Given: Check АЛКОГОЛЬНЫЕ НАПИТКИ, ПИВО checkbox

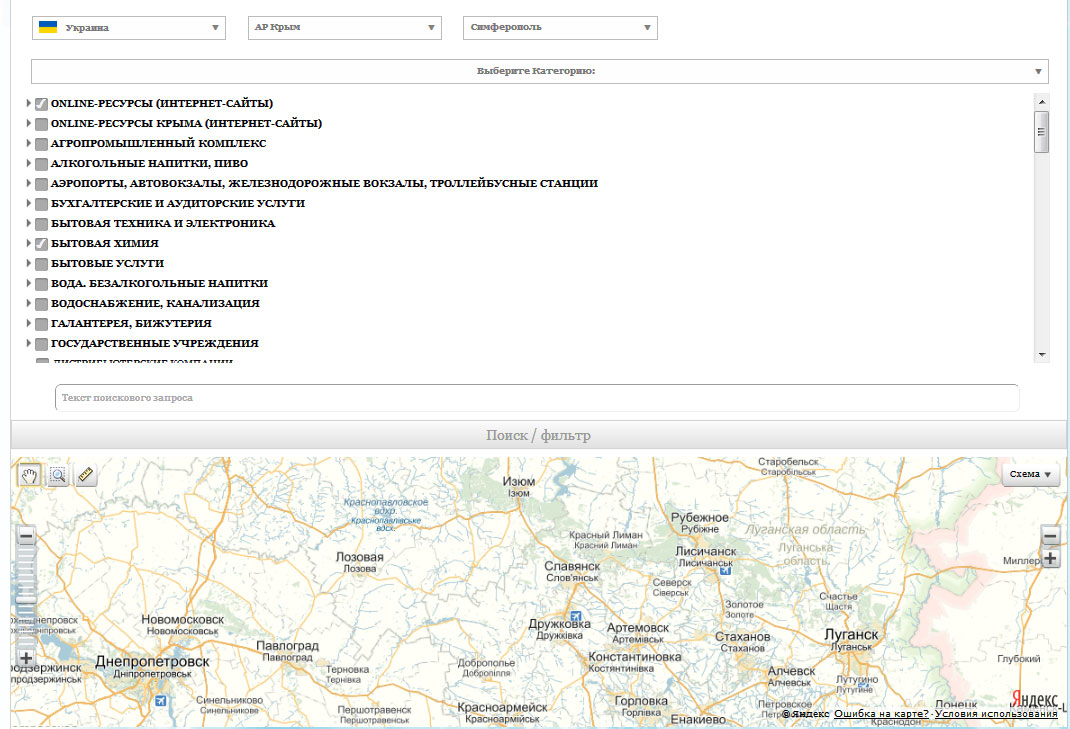Looking at the screenshot, I should (42, 164).
